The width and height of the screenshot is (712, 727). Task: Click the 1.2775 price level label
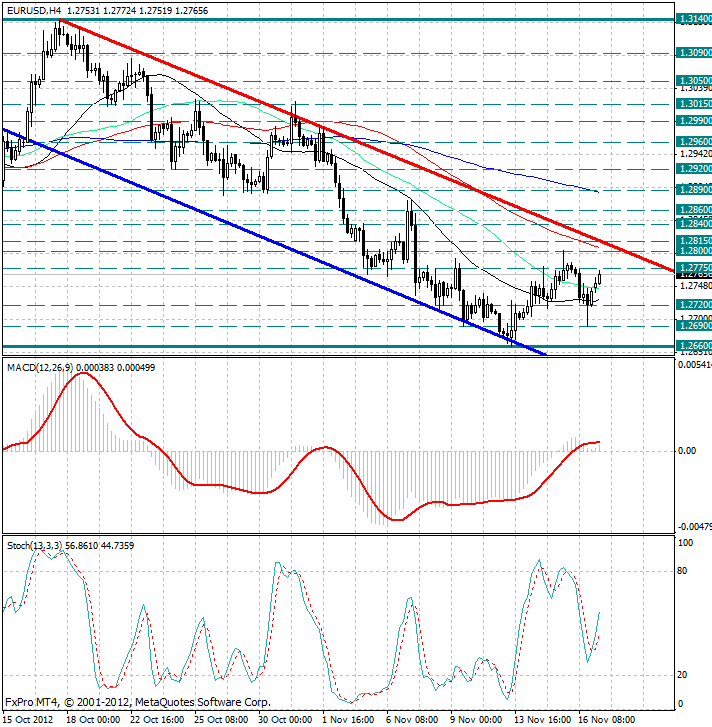694,268
